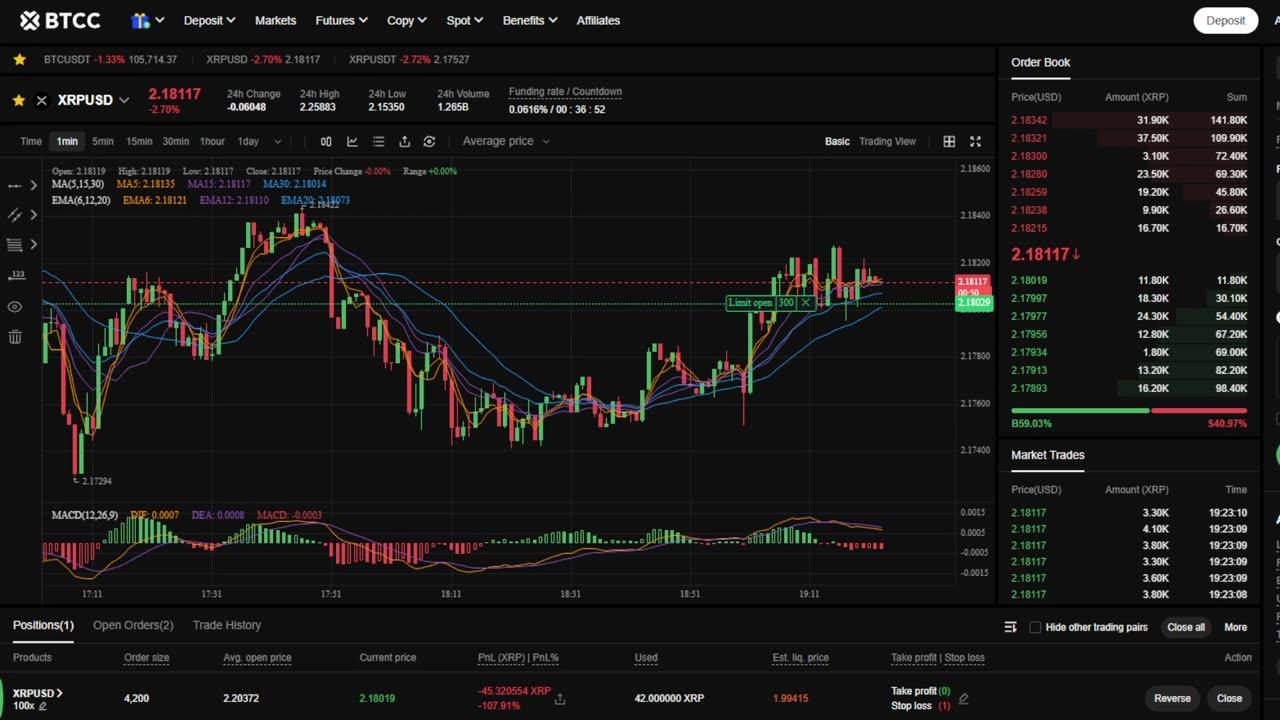
Task: Expand the Fibonacci tools arrow
Action: [x=33, y=244]
